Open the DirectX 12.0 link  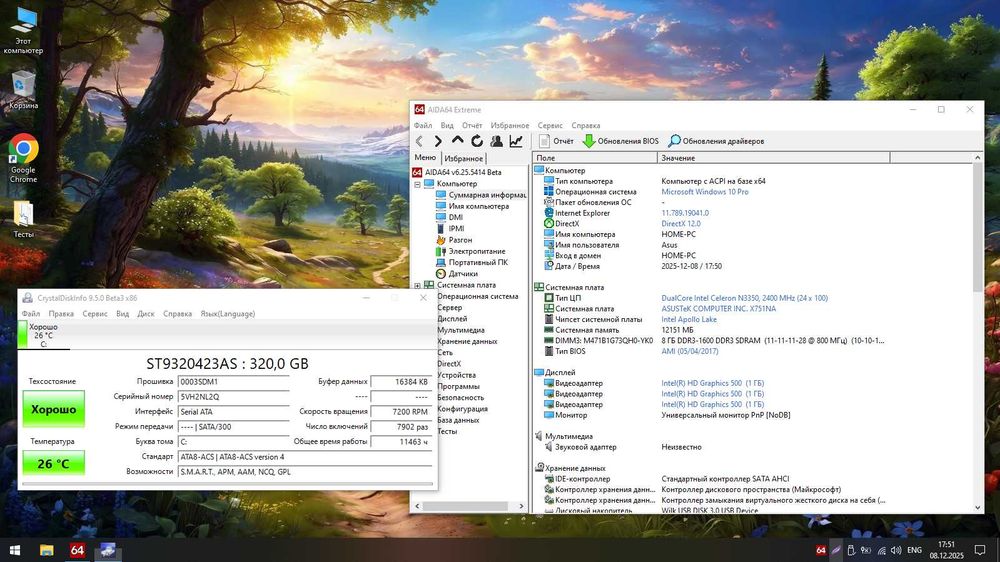tap(680, 223)
